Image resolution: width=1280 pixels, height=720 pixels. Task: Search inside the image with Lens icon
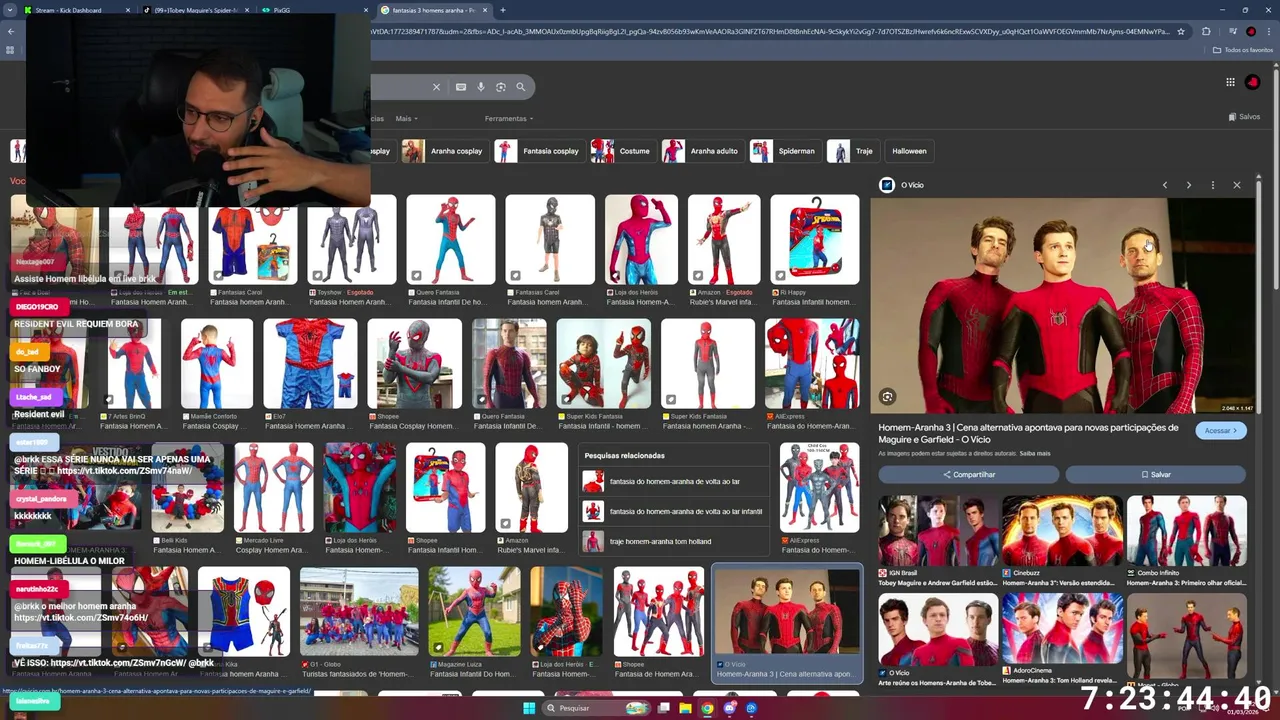pyautogui.click(x=887, y=397)
